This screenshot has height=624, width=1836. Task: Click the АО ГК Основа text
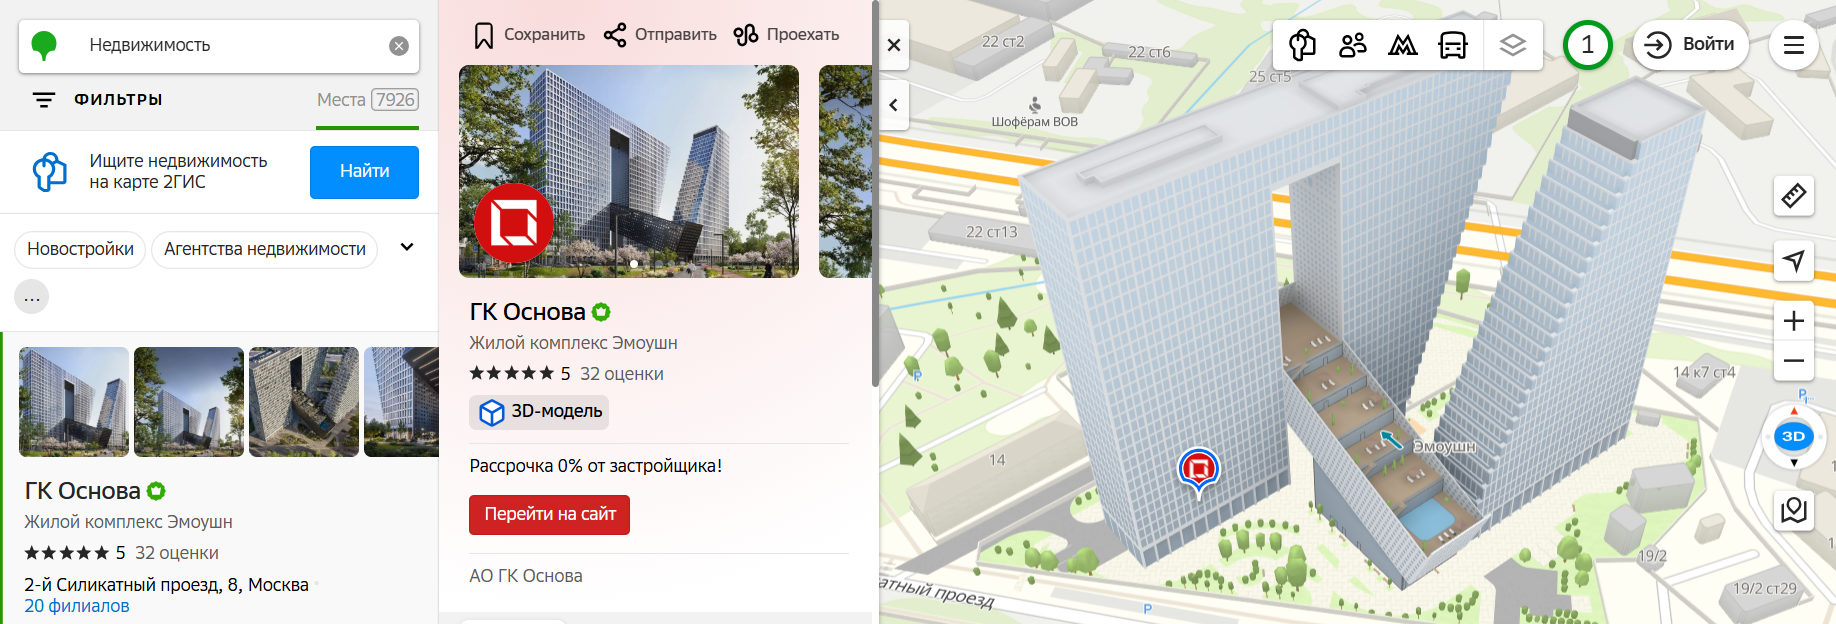tap(526, 576)
